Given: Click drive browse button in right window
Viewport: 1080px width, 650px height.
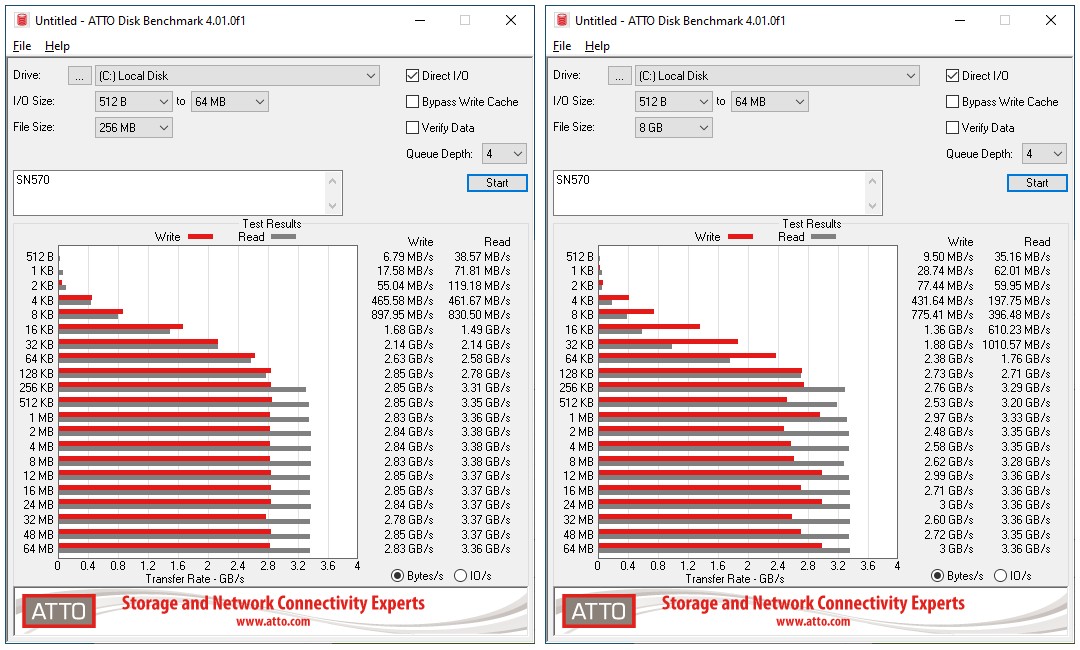Looking at the screenshot, I should click(620, 76).
